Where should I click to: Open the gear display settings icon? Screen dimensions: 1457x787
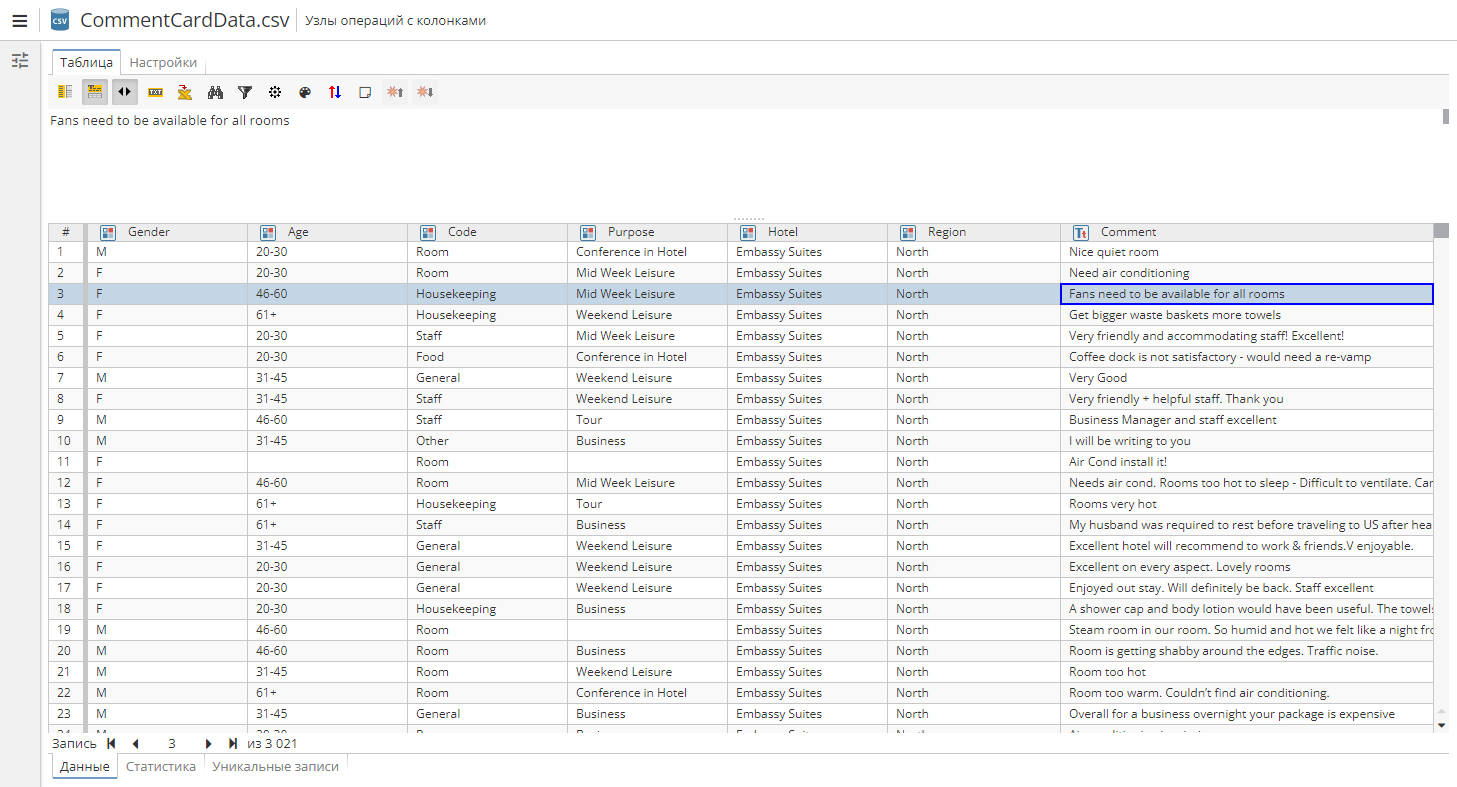click(x=275, y=92)
